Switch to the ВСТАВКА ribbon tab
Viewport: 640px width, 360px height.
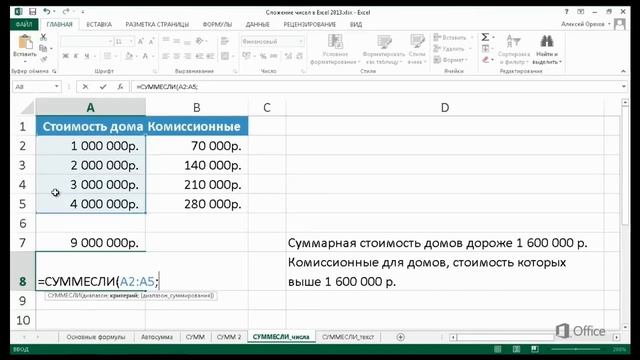99,24
